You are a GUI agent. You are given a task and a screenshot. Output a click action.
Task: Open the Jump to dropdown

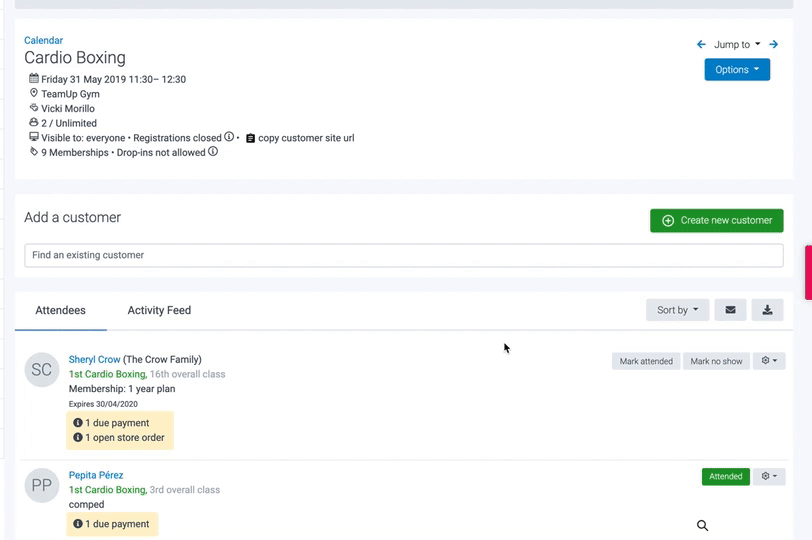737,44
